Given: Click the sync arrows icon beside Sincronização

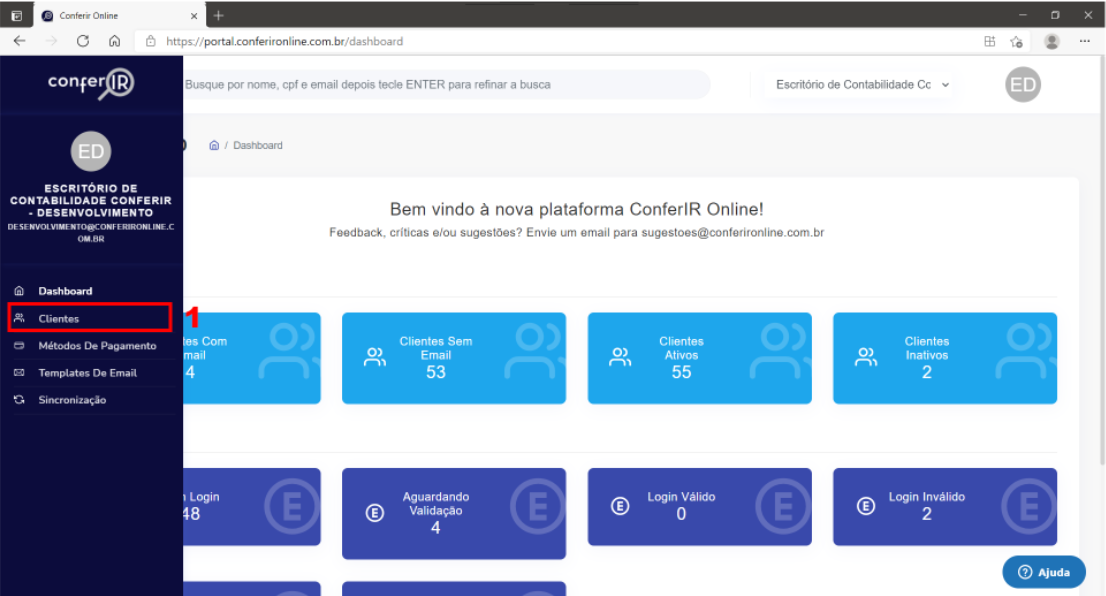Looking at the screenshot, I should [19, 400].
